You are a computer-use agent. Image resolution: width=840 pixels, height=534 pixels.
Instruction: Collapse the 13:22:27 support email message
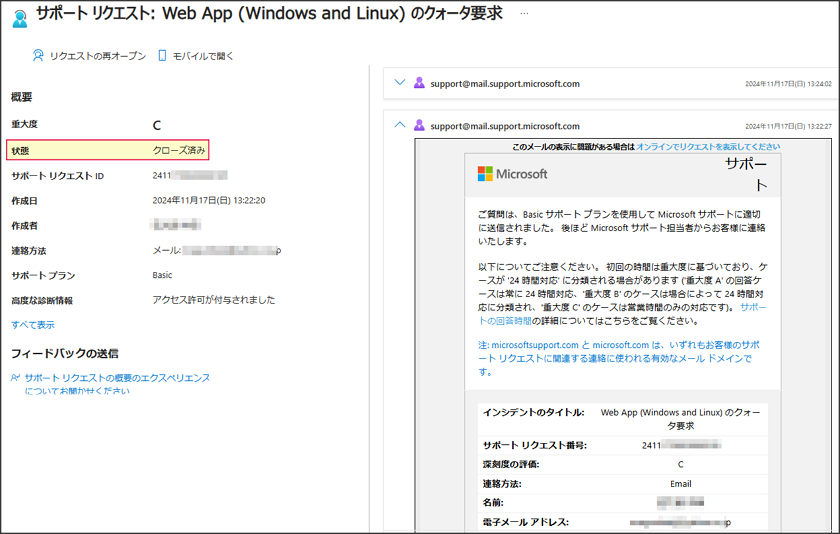click(x=399, y=125)
